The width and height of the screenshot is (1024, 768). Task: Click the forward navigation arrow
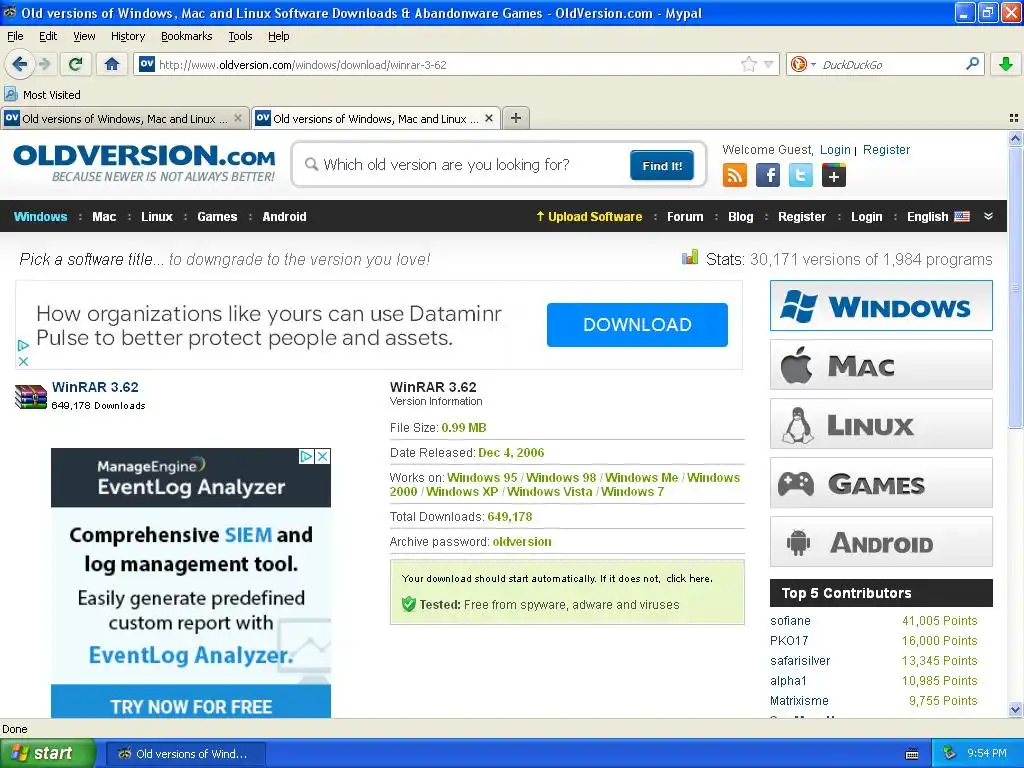pos(44,64)
